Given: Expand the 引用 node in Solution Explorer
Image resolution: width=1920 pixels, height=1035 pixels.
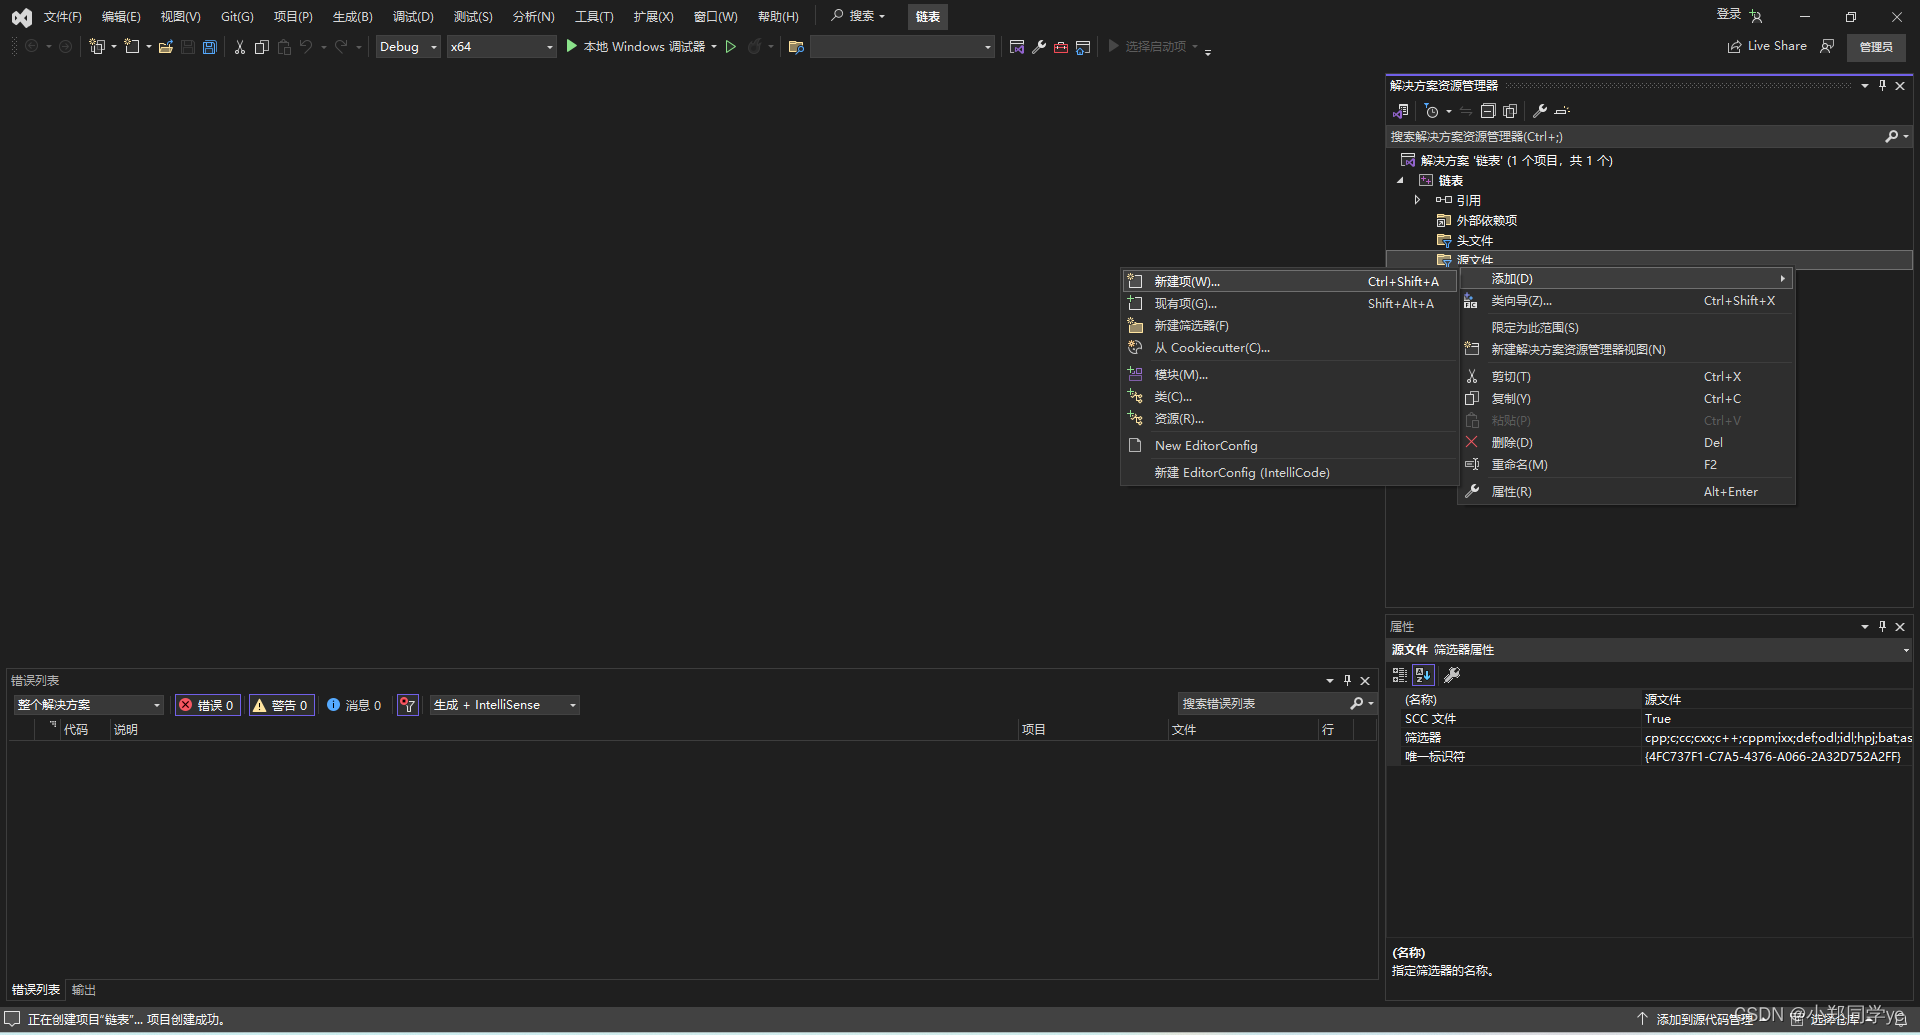Looking at the screenshot, I should 1417,199.
